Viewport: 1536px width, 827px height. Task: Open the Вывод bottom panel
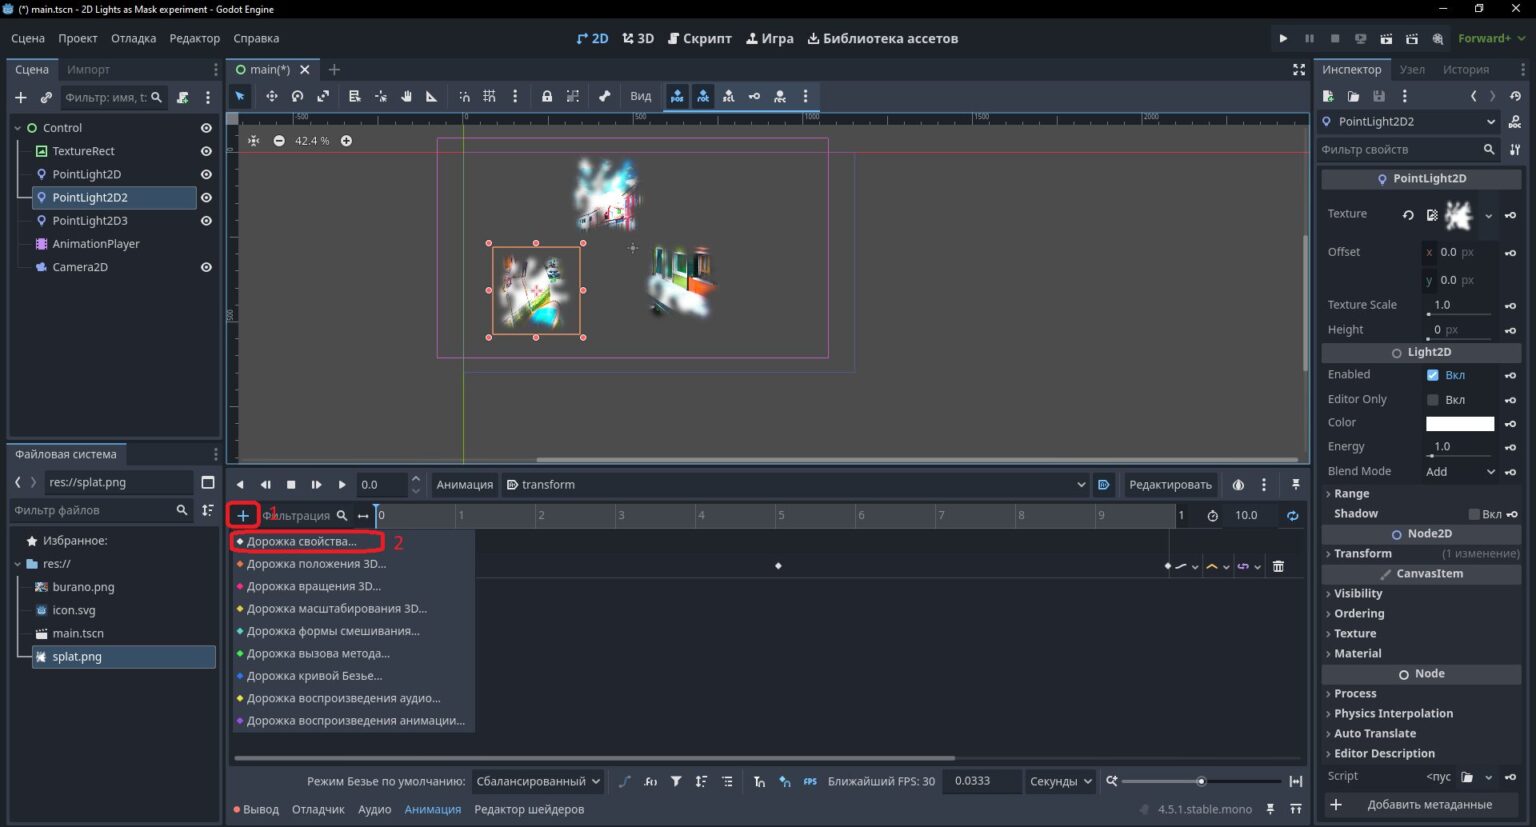tap(256, 809)
